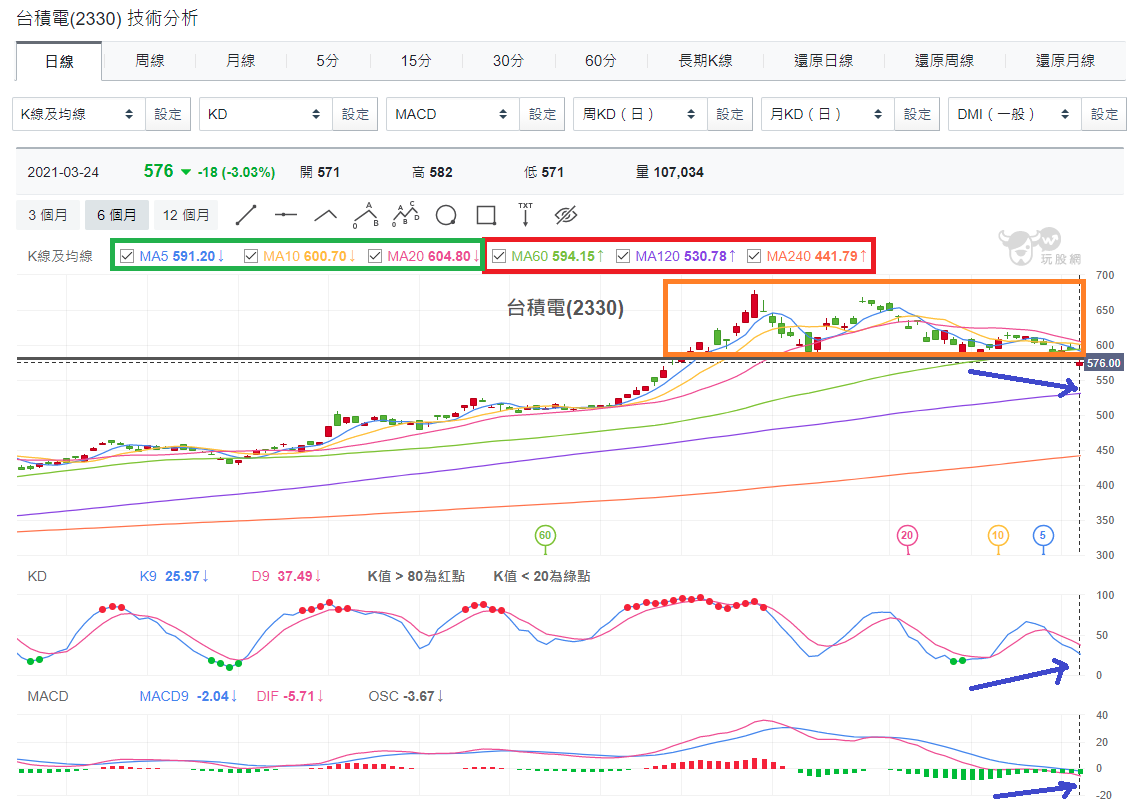Select the trend line drawing tool
Image resolution: width=1144 pixels, height=804 pixels.
(x=246, y=215)
